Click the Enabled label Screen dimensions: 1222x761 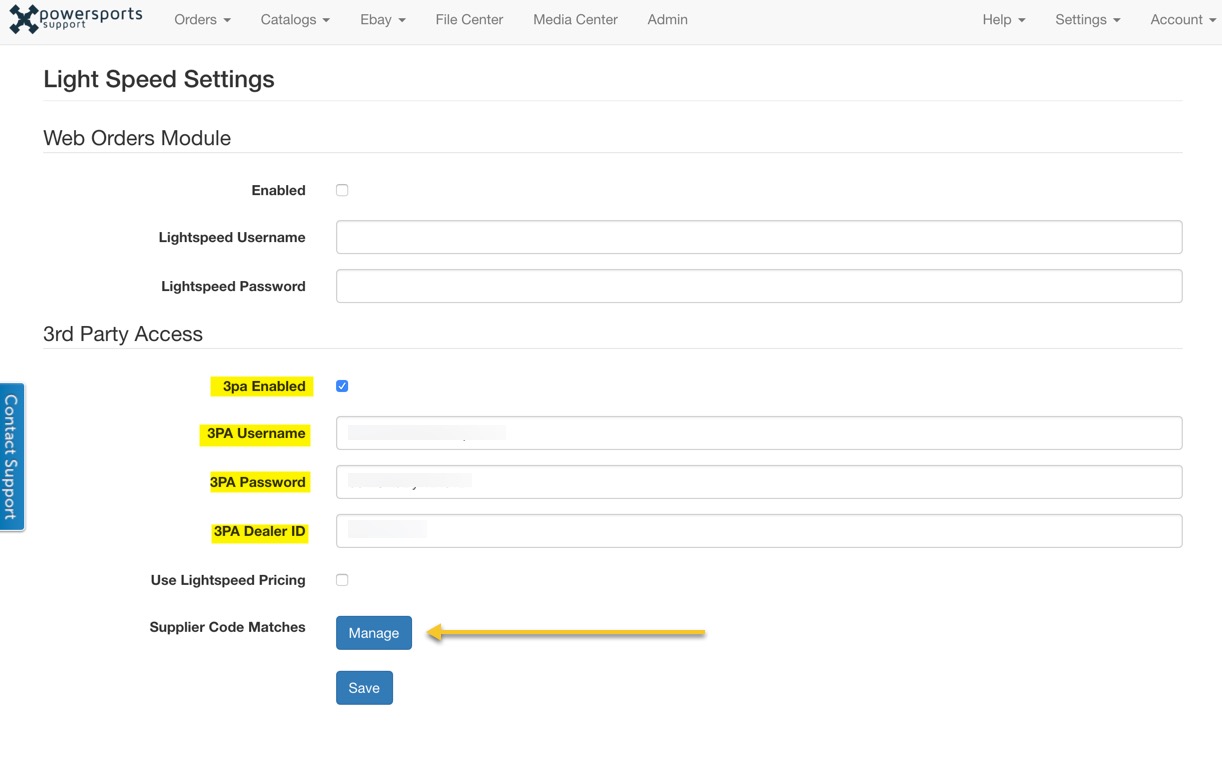click(278, 190)
